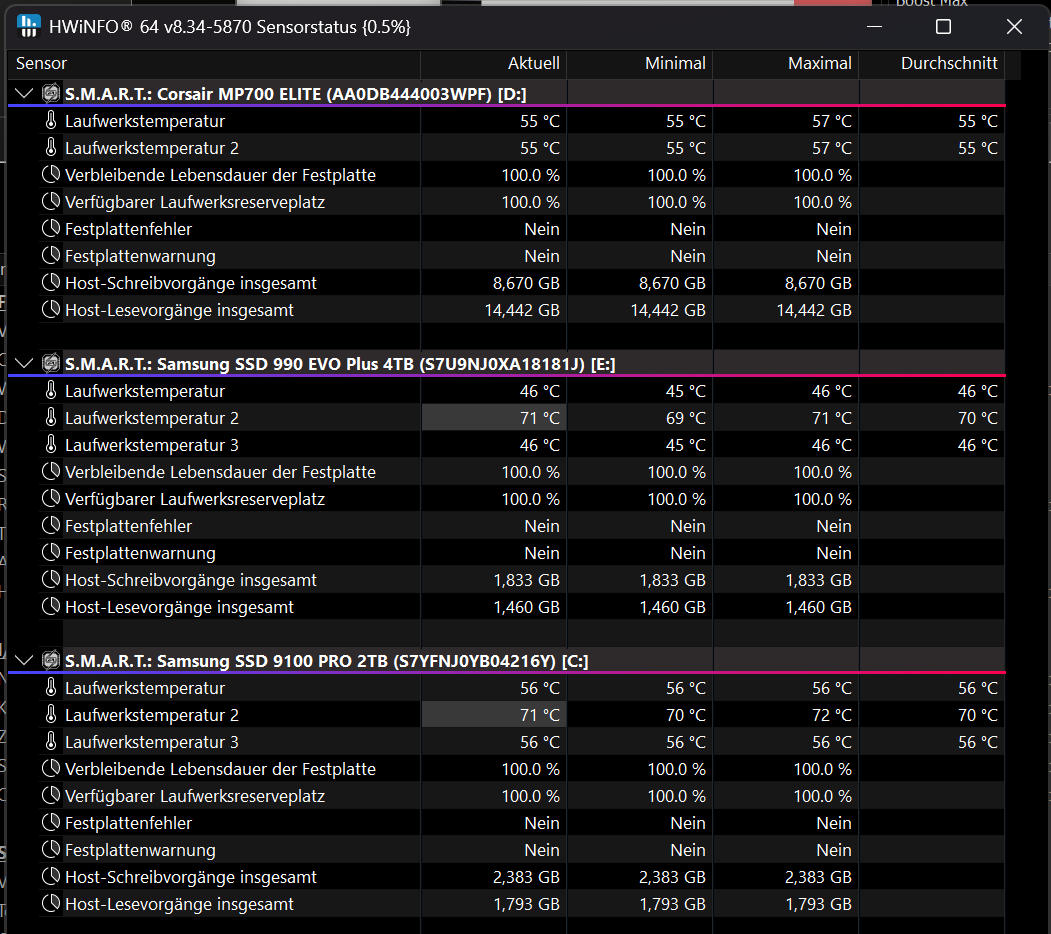Click the 14,442 GB current value
Screen dimensions: 1051x934
[x=522, y=310]
